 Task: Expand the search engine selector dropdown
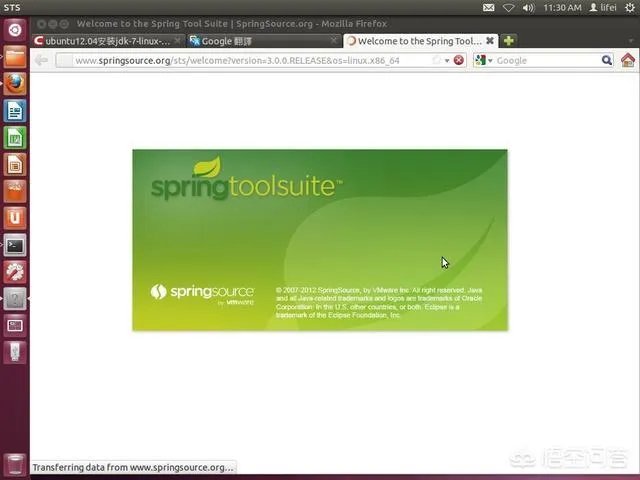pos(484,60)
